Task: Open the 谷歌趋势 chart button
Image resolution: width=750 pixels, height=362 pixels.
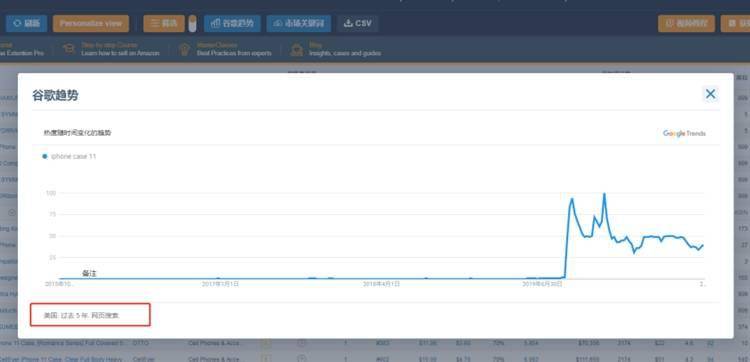Action: [232, 23]
